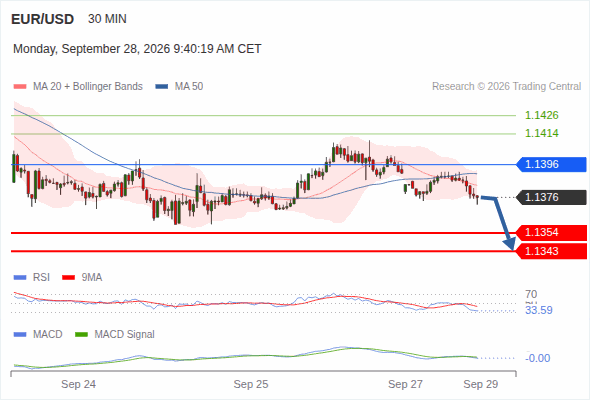Click the 1.1426 resistance level label
The image size is (590, 400).
(x=541, y=115)
